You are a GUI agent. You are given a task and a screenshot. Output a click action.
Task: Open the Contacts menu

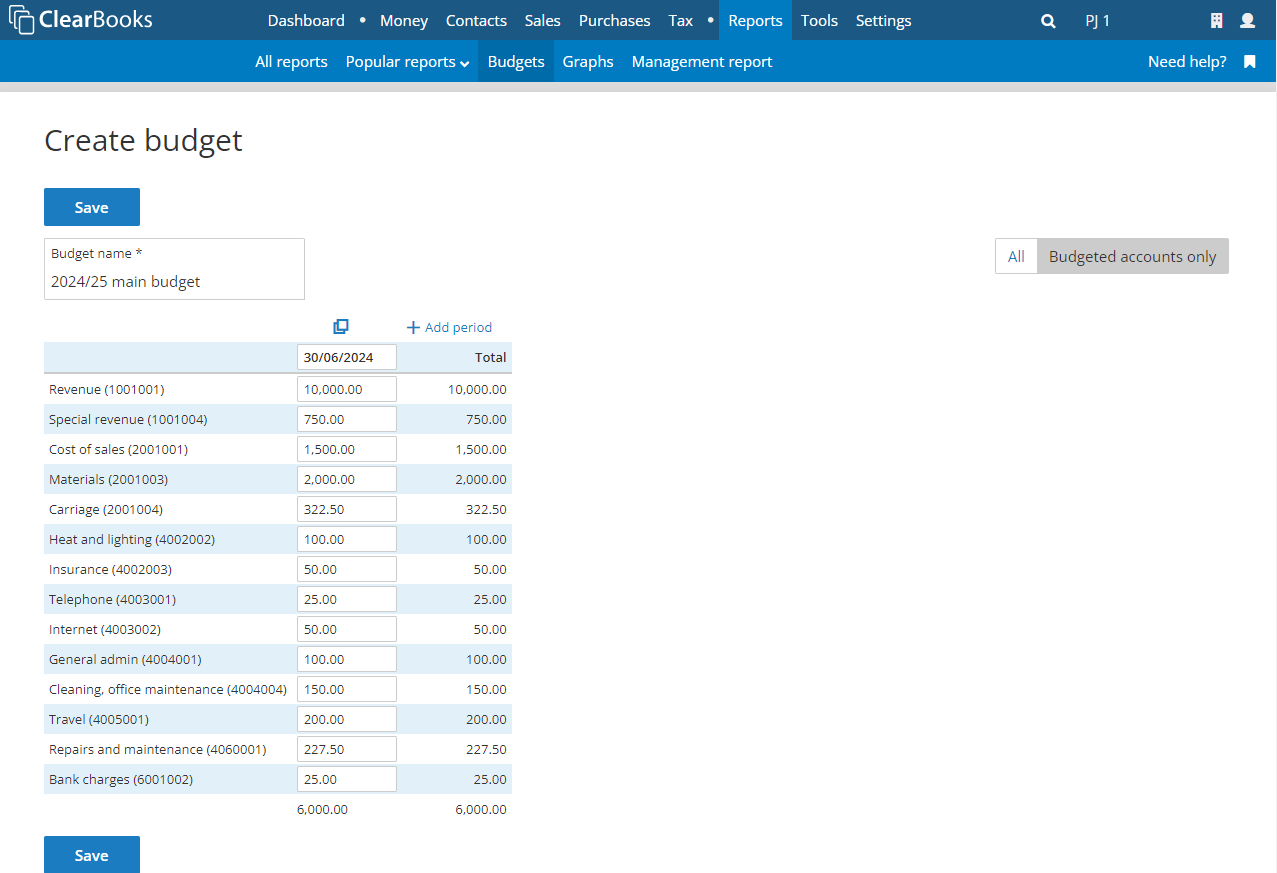pos(476,20)
